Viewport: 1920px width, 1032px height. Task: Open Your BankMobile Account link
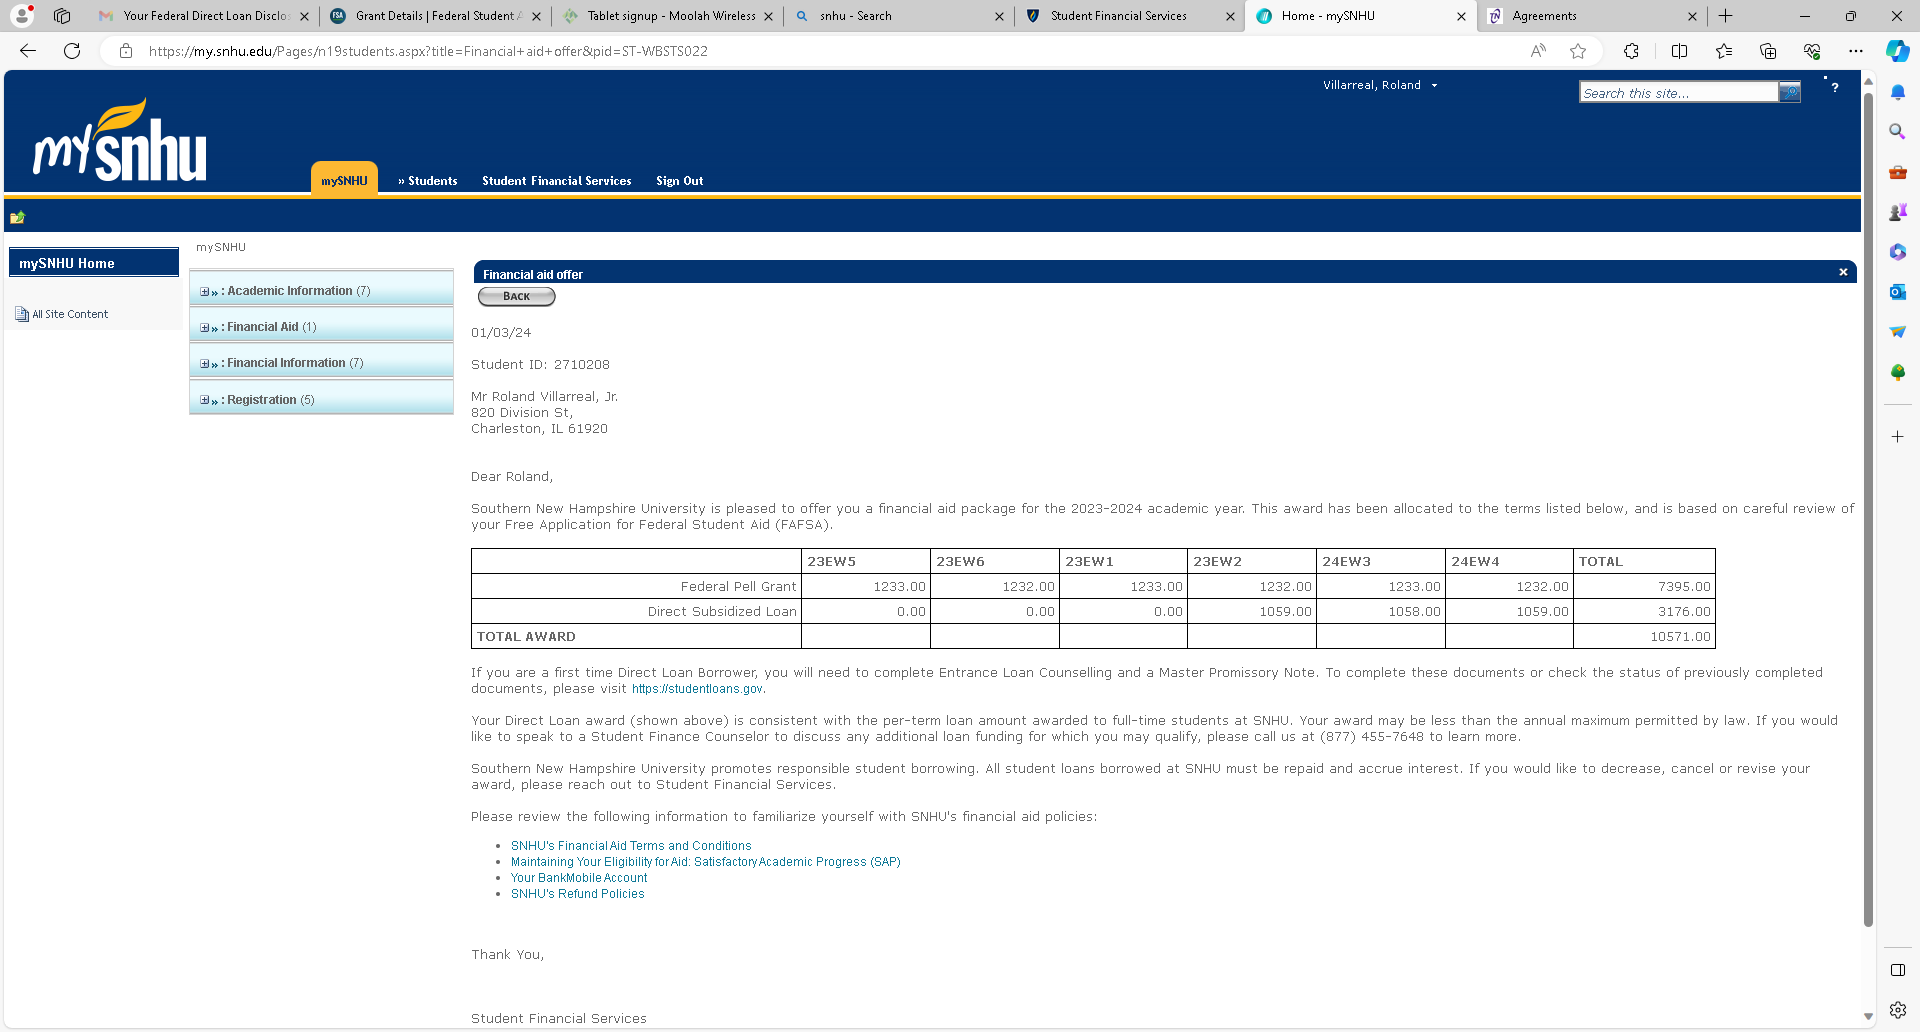[x=579, y=878]
